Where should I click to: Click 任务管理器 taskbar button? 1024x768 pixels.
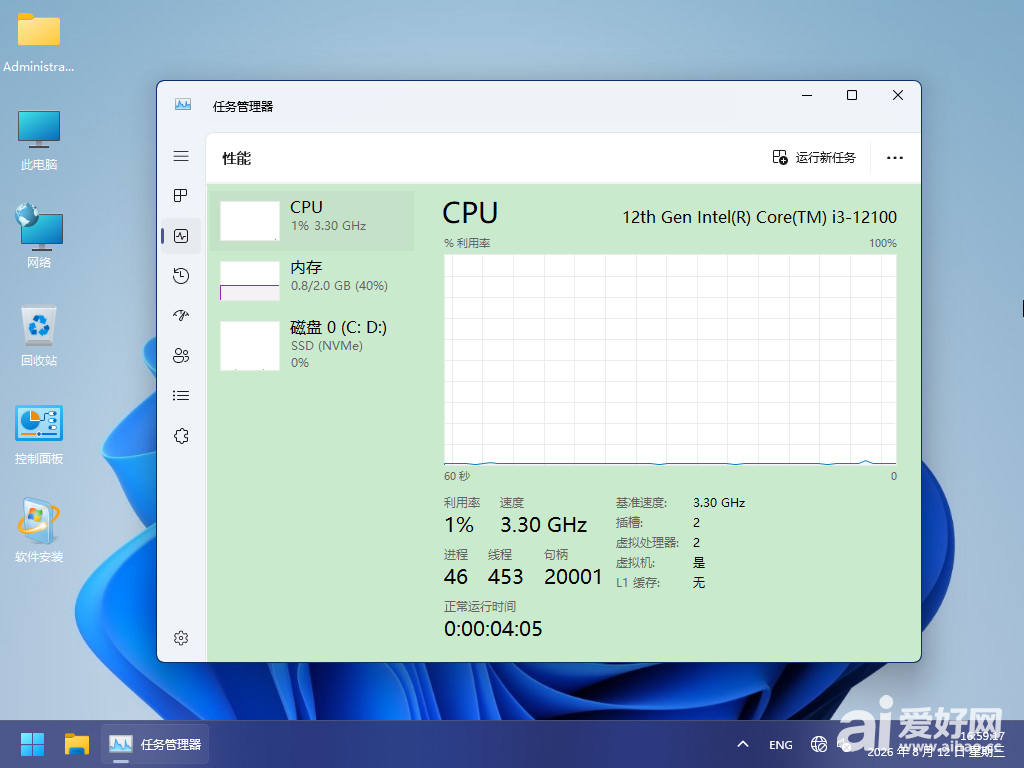tap(155, 744)
